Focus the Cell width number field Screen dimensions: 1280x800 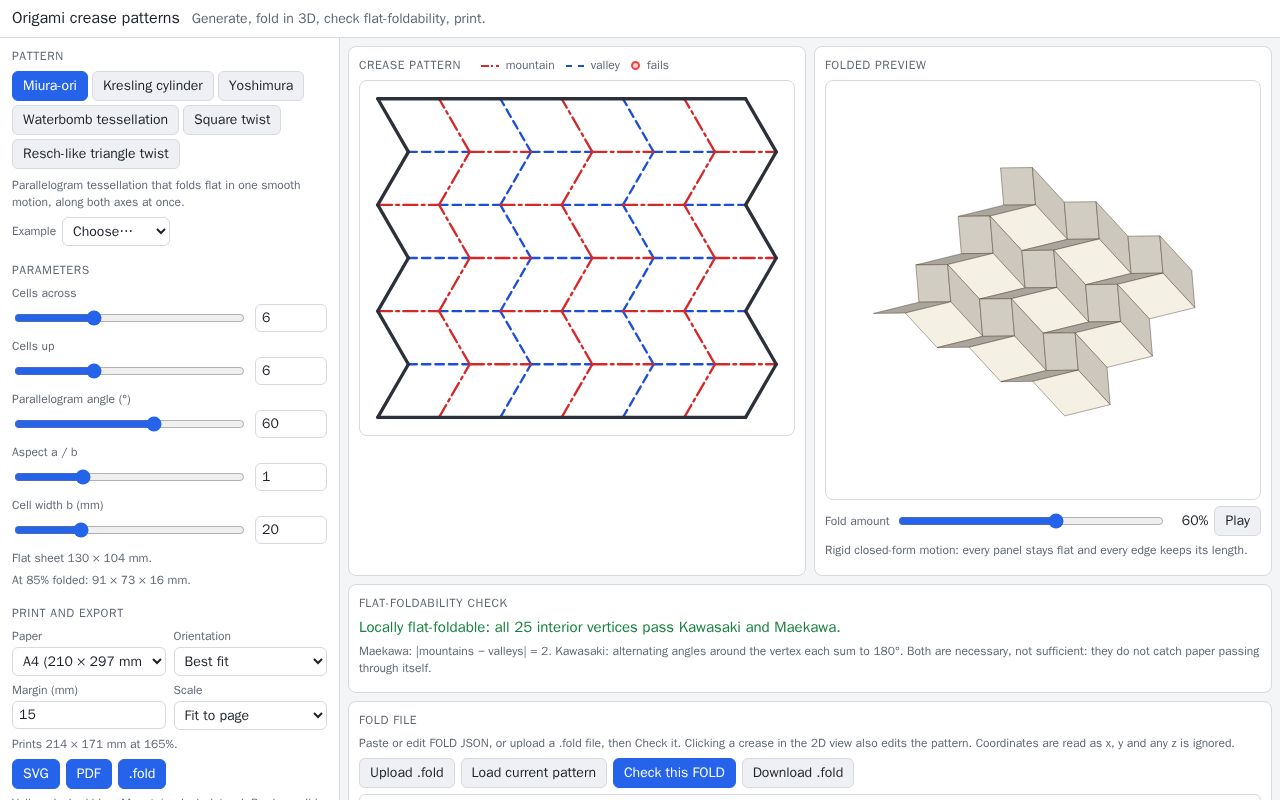click(x=291, y=530)
